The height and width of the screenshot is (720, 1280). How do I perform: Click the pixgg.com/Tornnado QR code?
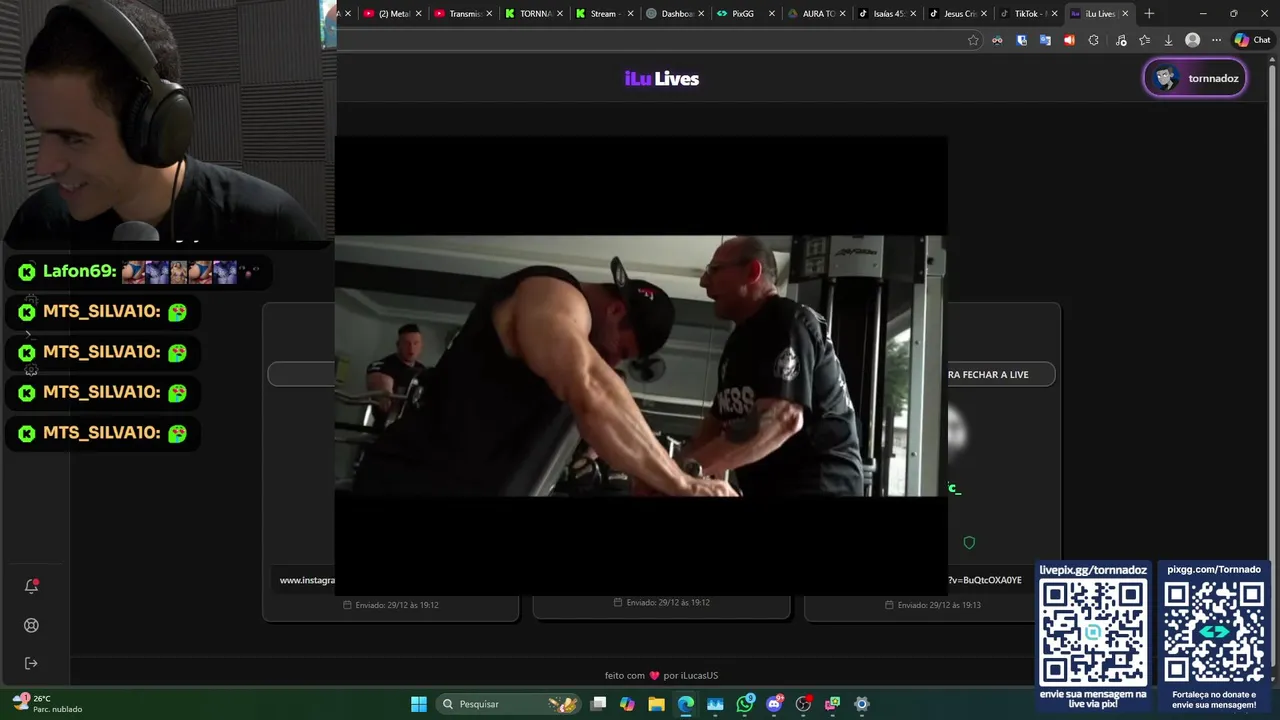pyautogui.click(x=1214, y=632)
